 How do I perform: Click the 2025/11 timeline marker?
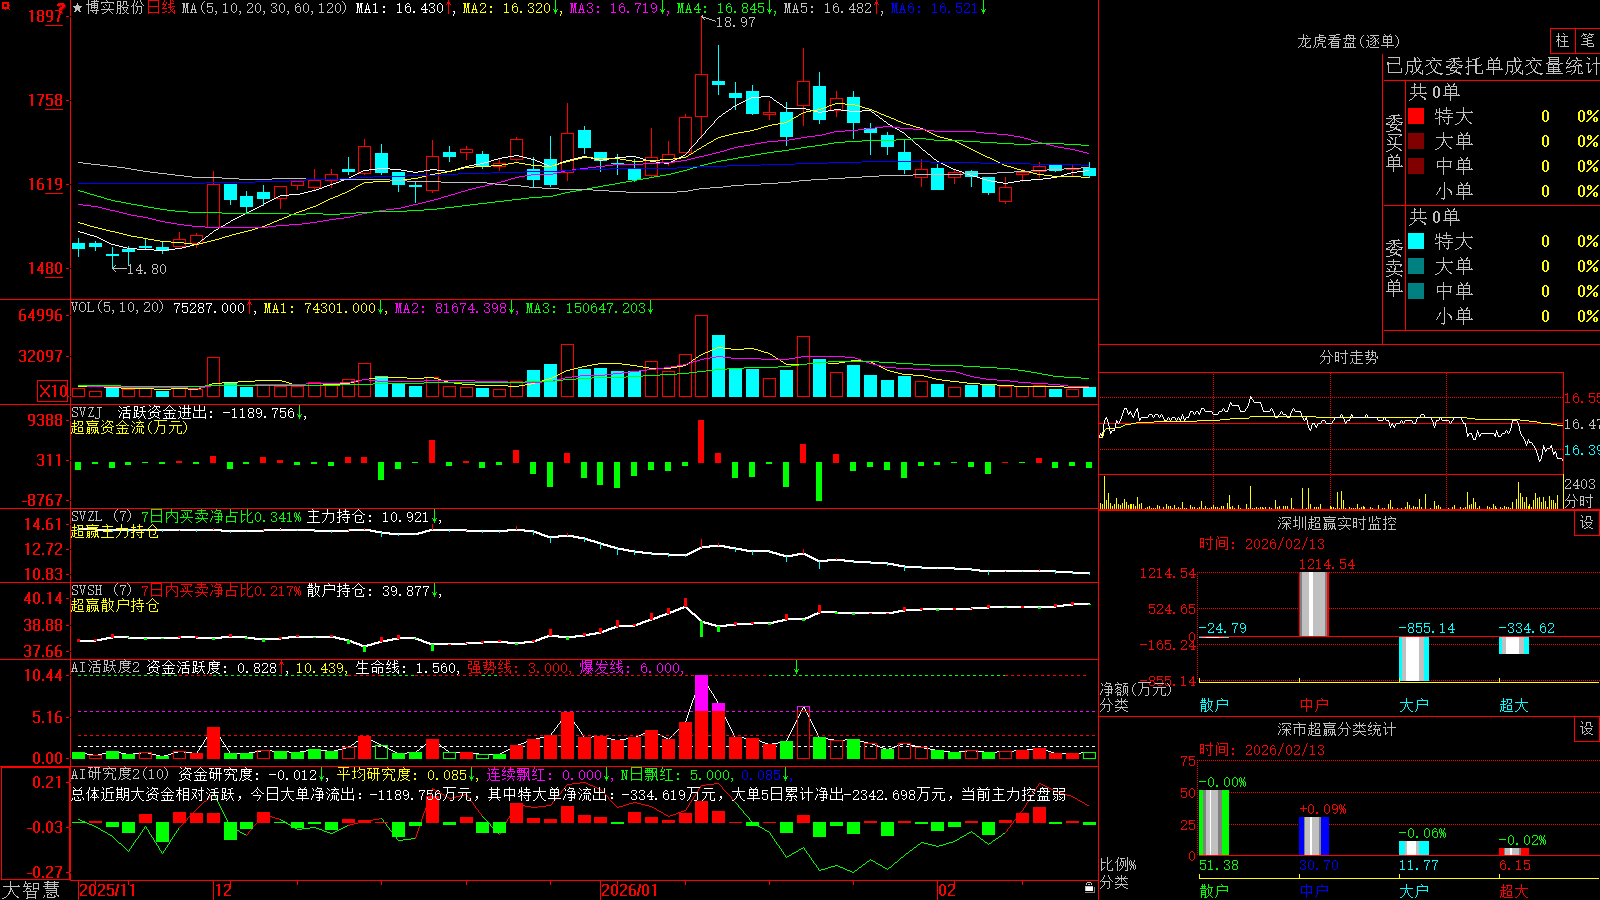tap(107, 890)
